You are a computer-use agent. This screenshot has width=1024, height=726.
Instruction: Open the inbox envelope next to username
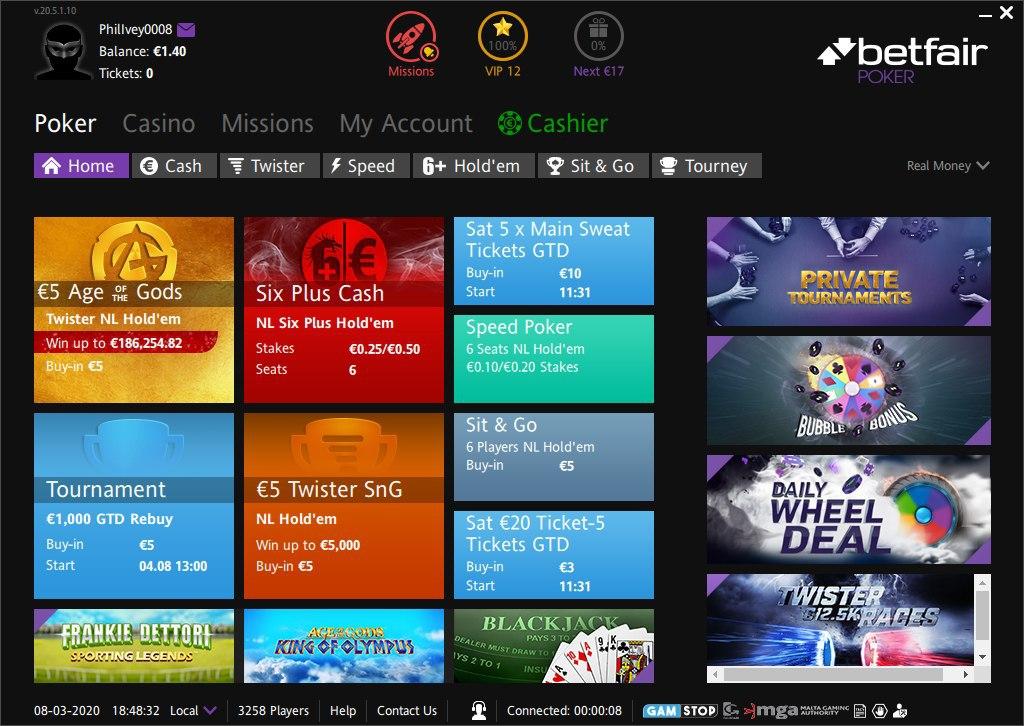tap(186, 30)
